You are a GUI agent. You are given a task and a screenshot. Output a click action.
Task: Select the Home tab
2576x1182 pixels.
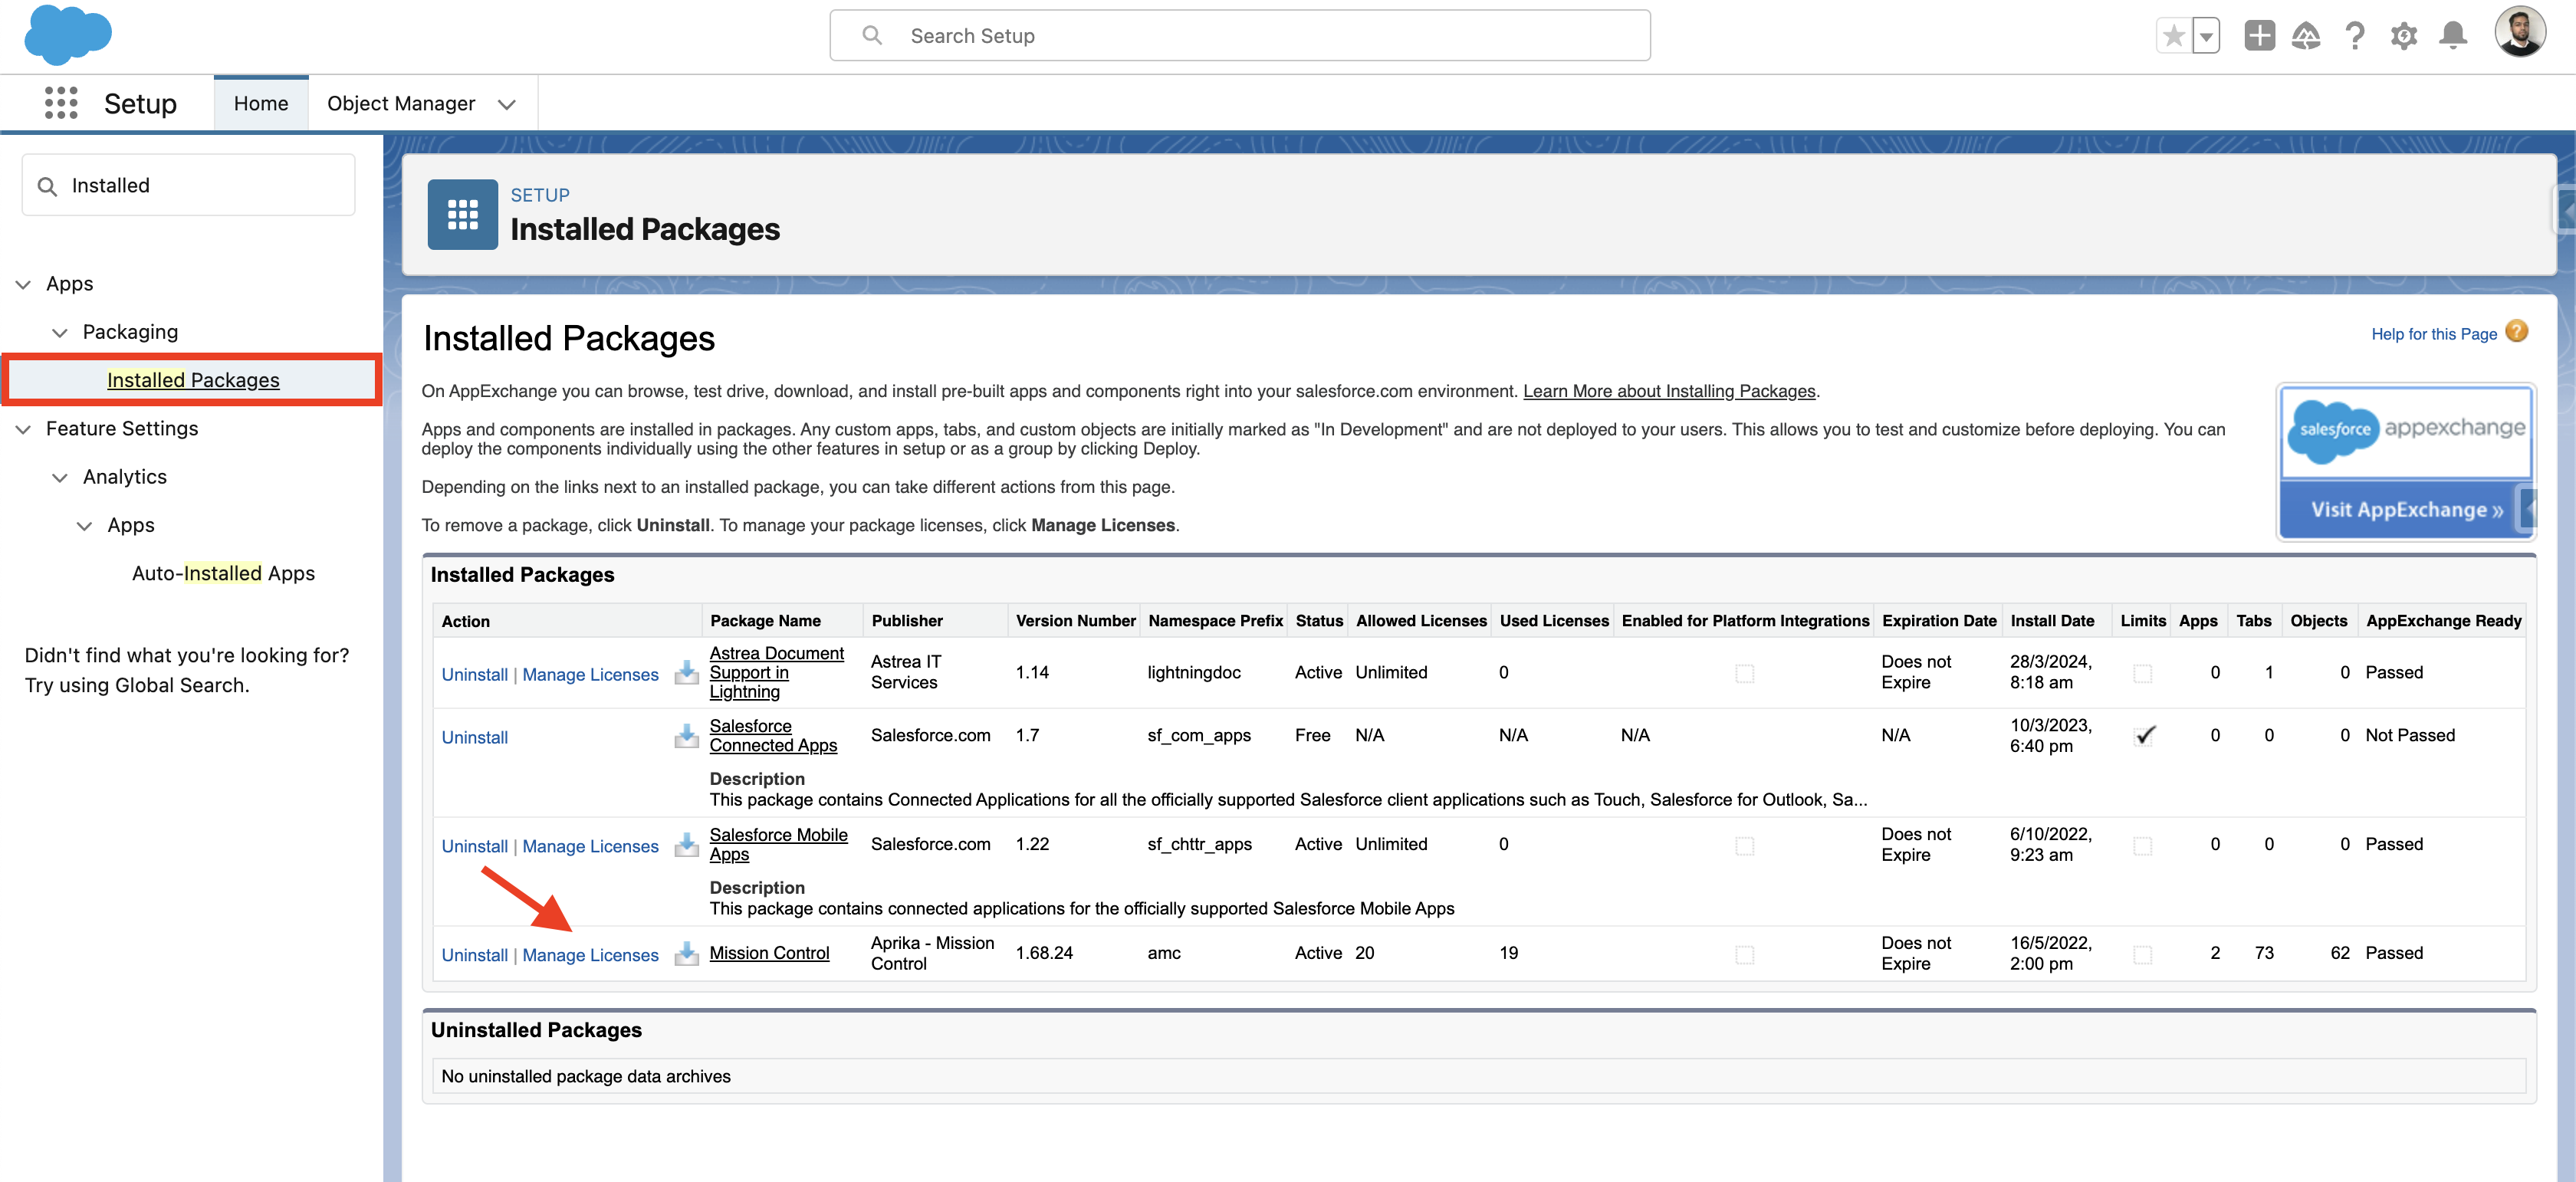pyautogui.click(x=261, y=103)
